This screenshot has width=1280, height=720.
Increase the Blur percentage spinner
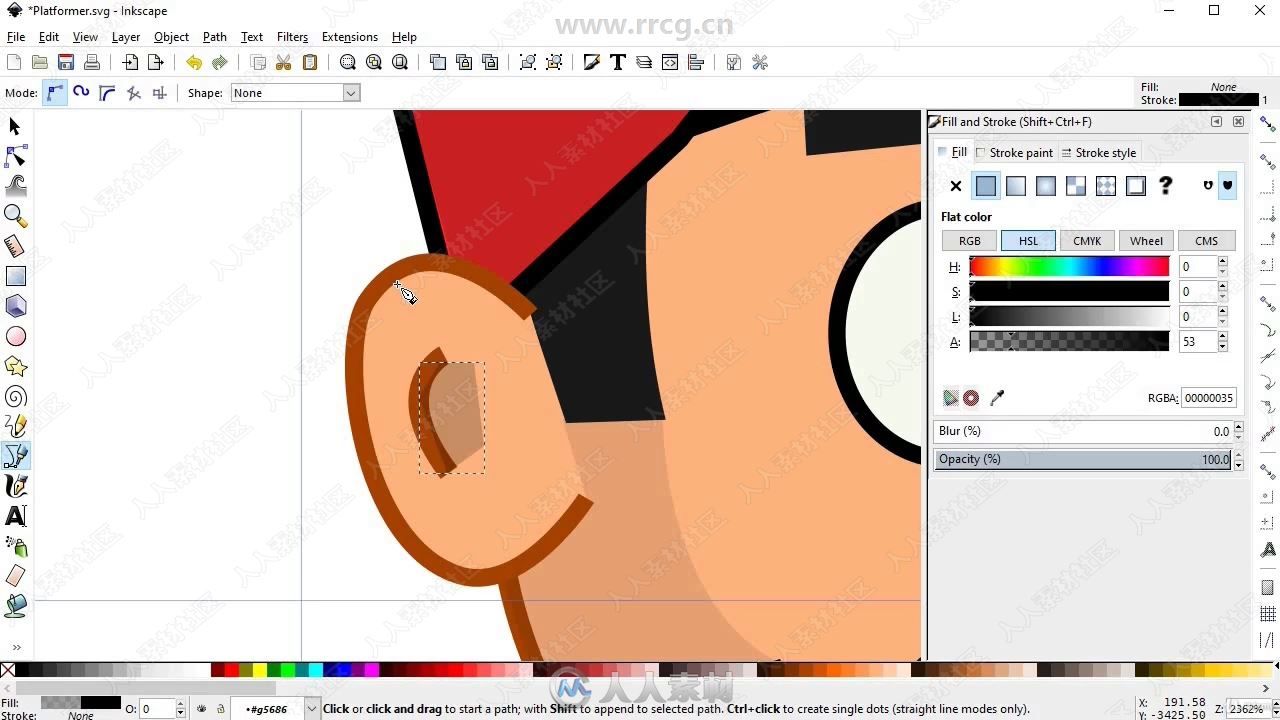pyautogui.click(x=1239, y=427)
